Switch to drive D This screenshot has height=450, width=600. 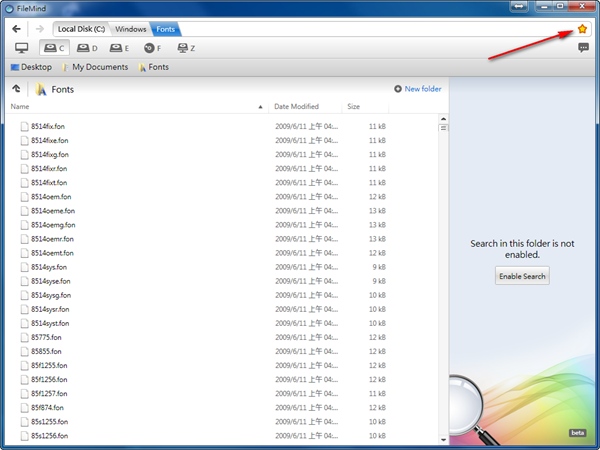click(87, 48)
